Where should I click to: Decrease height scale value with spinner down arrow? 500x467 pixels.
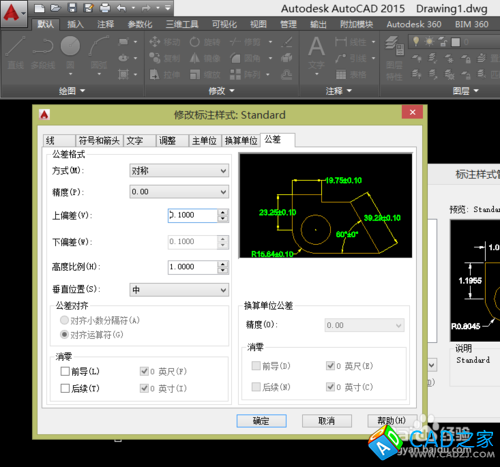223,270
